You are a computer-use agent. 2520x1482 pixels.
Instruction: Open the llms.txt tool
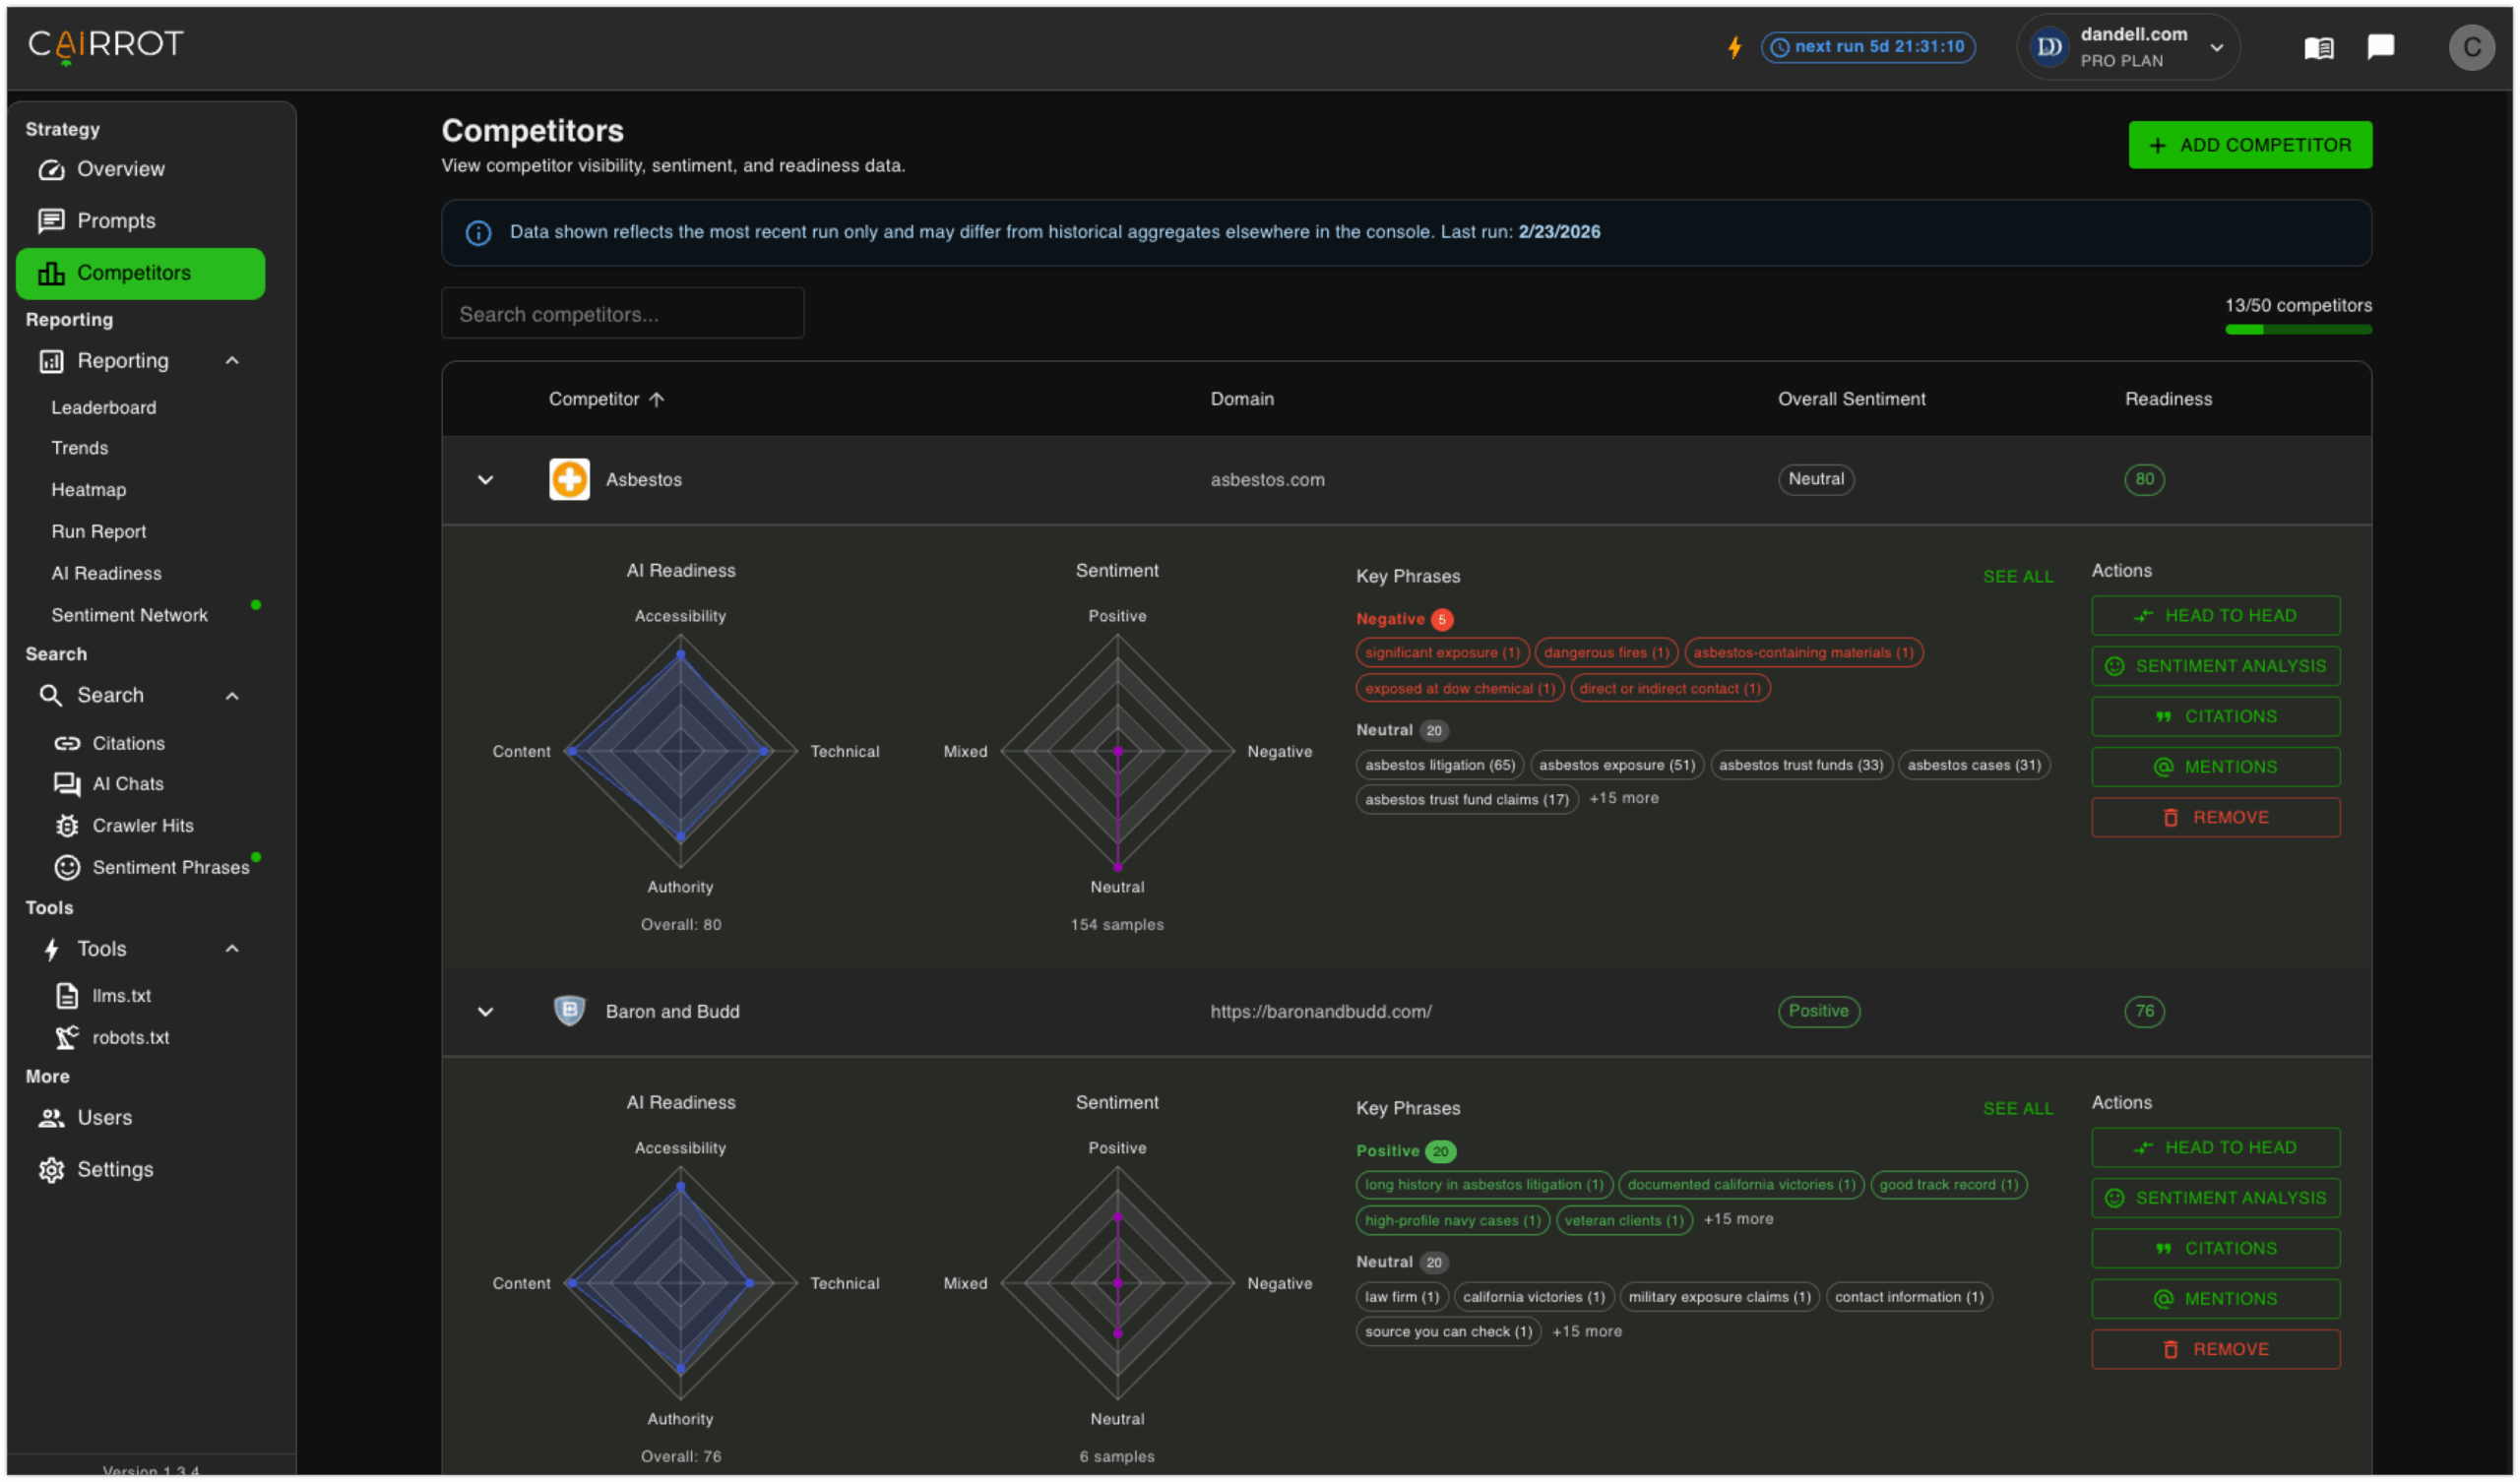tap(121, 996)
